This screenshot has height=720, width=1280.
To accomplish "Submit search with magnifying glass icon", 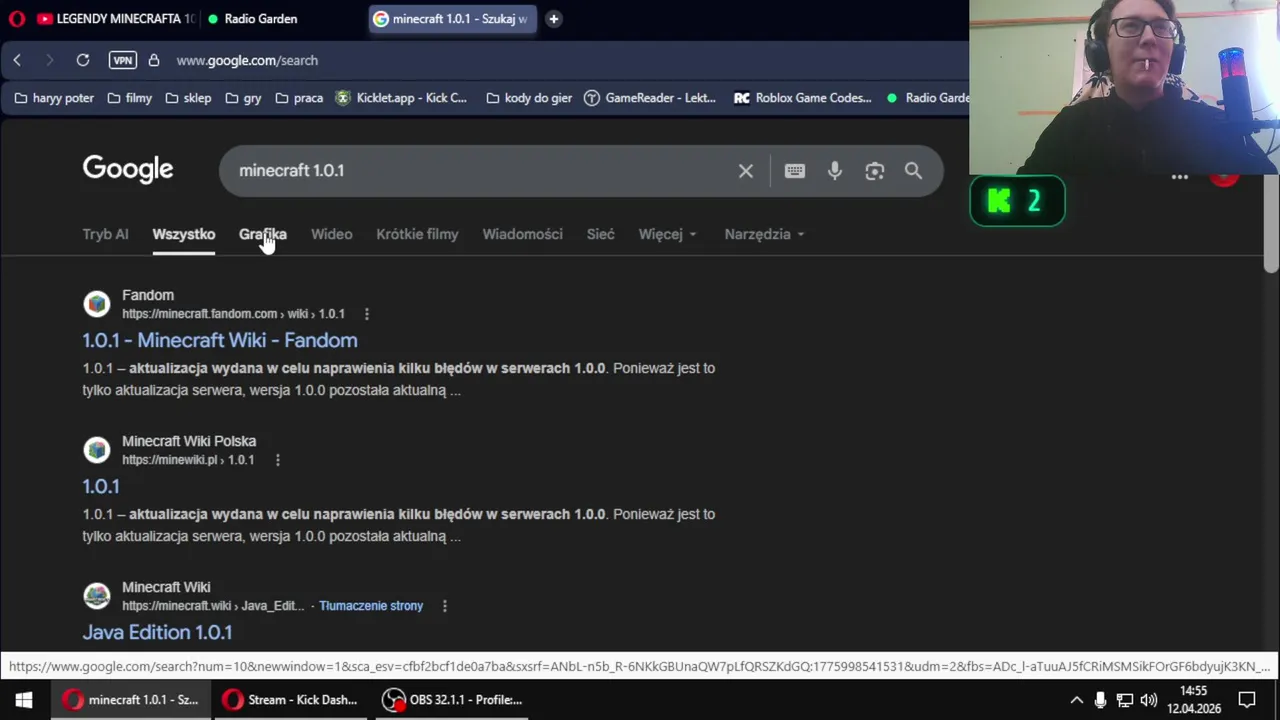I will tap(913, 171).
